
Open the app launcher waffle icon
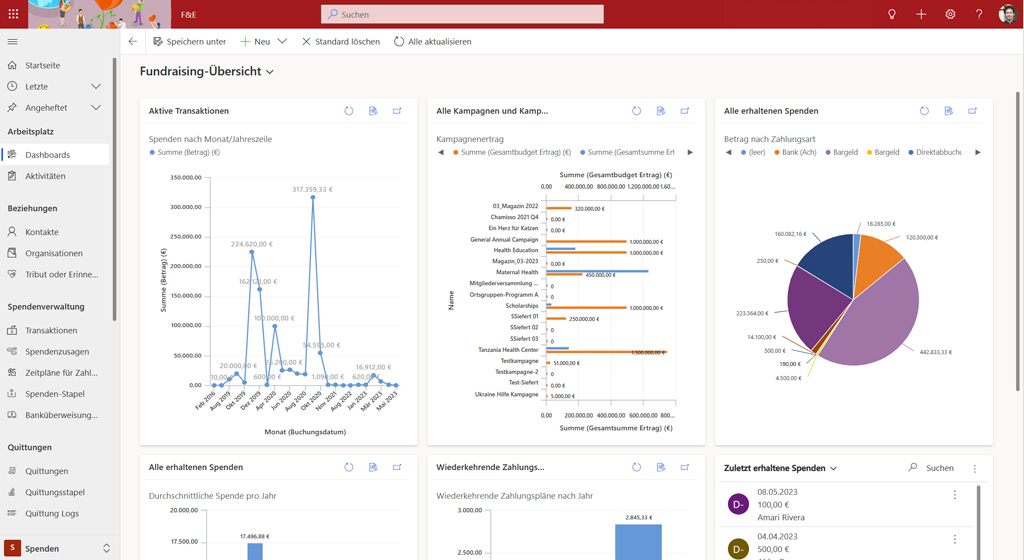13,14
